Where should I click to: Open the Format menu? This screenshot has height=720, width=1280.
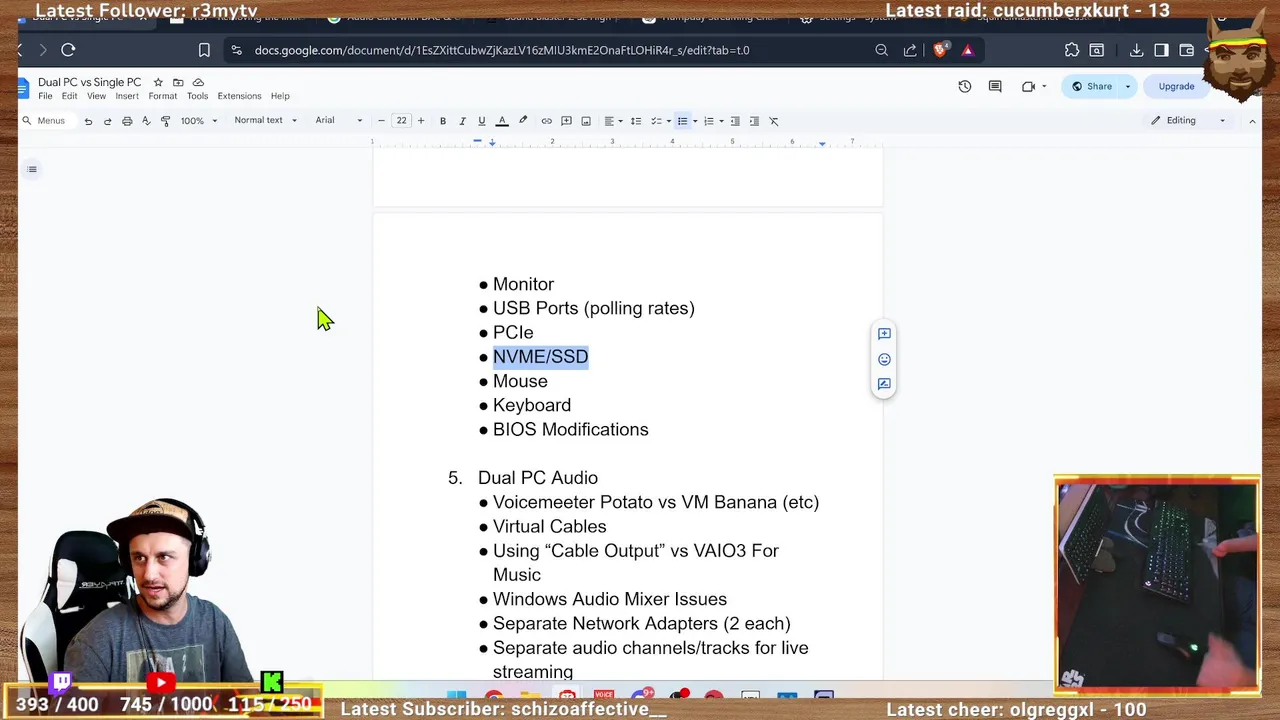[162, 96]
